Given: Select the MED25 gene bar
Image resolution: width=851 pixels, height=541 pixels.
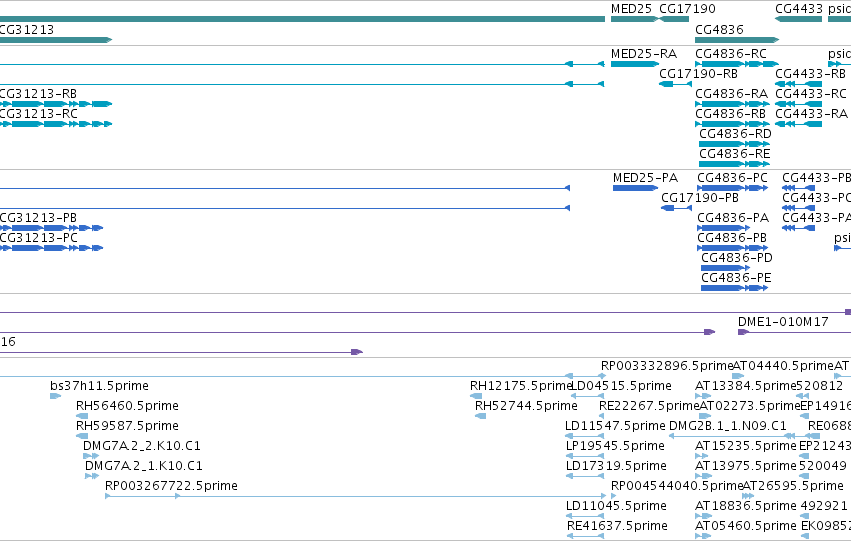Looking at the screenshot, I should pos(634,19).
